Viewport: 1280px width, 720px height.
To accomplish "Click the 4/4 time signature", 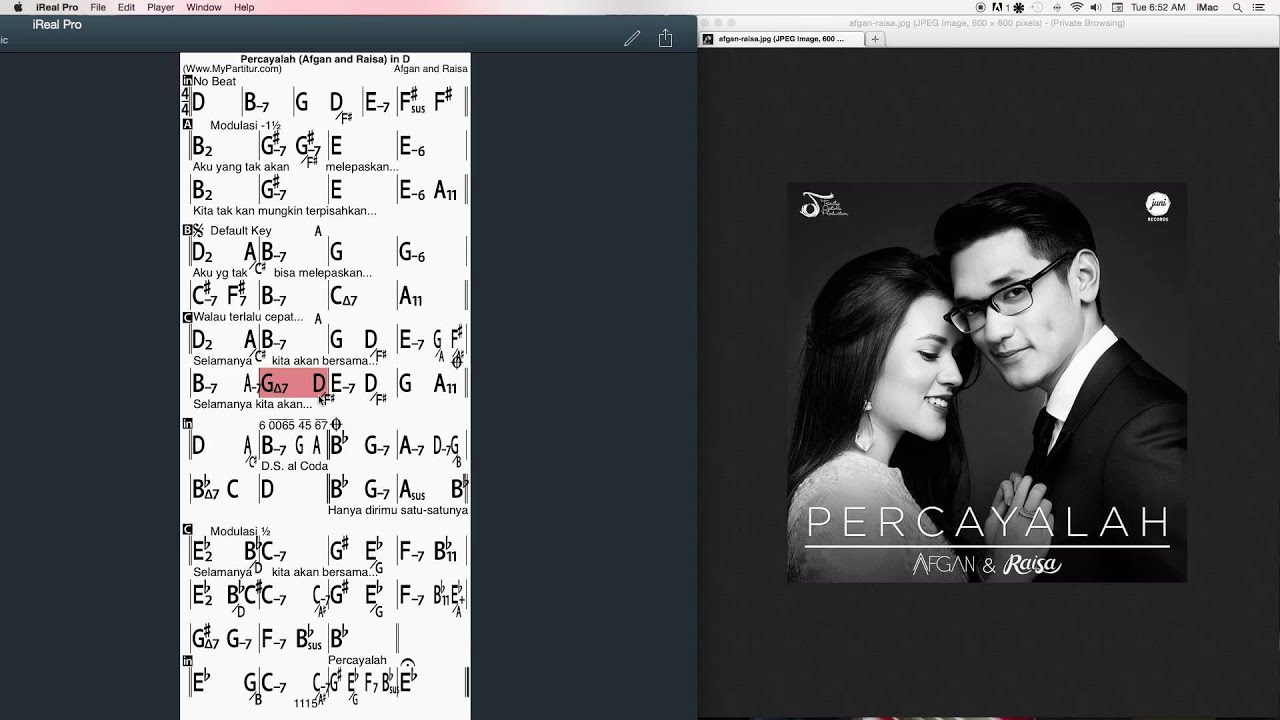I will pyautogui.click(x=185, y=100).
